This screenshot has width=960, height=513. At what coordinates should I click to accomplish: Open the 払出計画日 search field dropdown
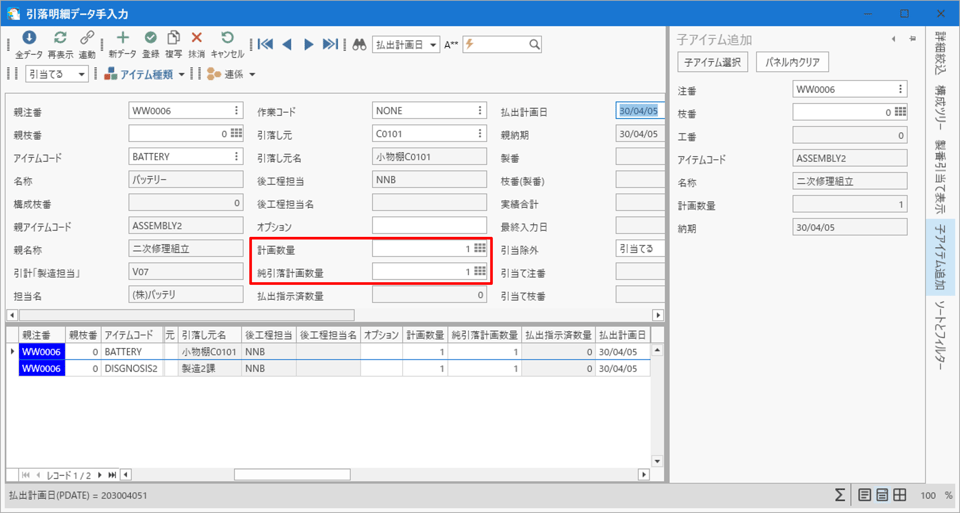(433, 45)
